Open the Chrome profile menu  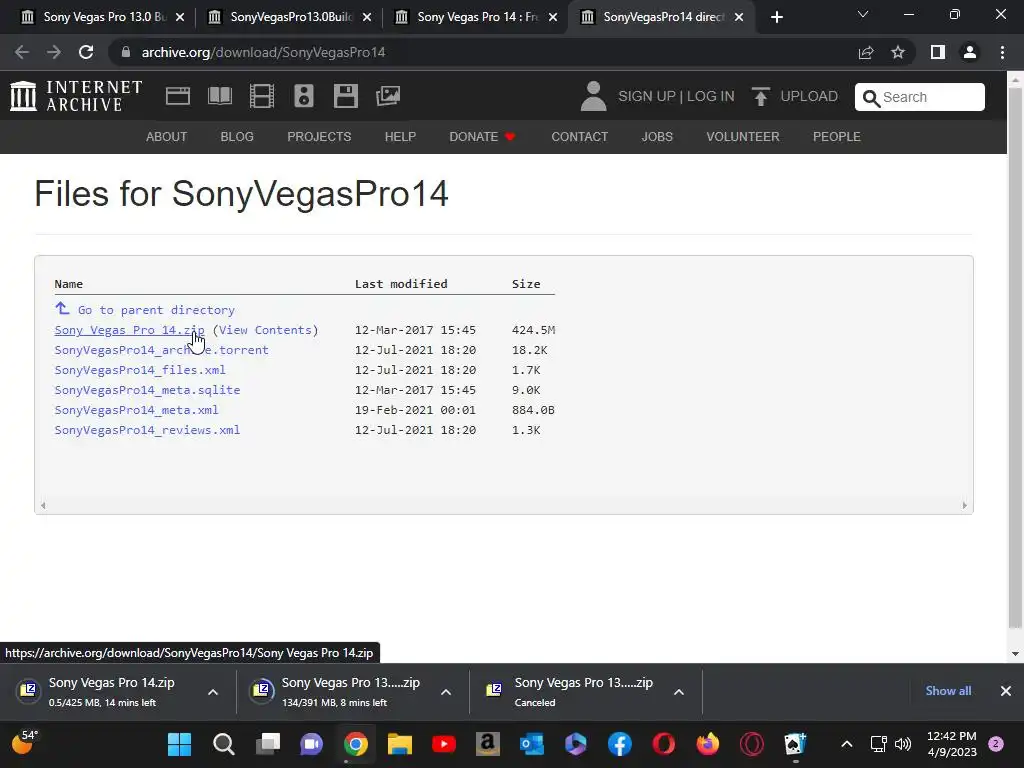tap(970, 52)
